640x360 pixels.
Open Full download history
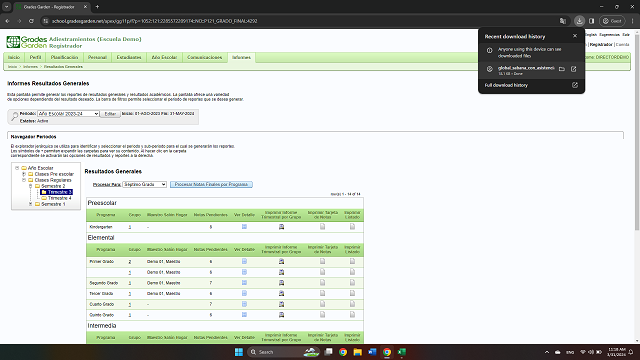click(x=531, y=85)
